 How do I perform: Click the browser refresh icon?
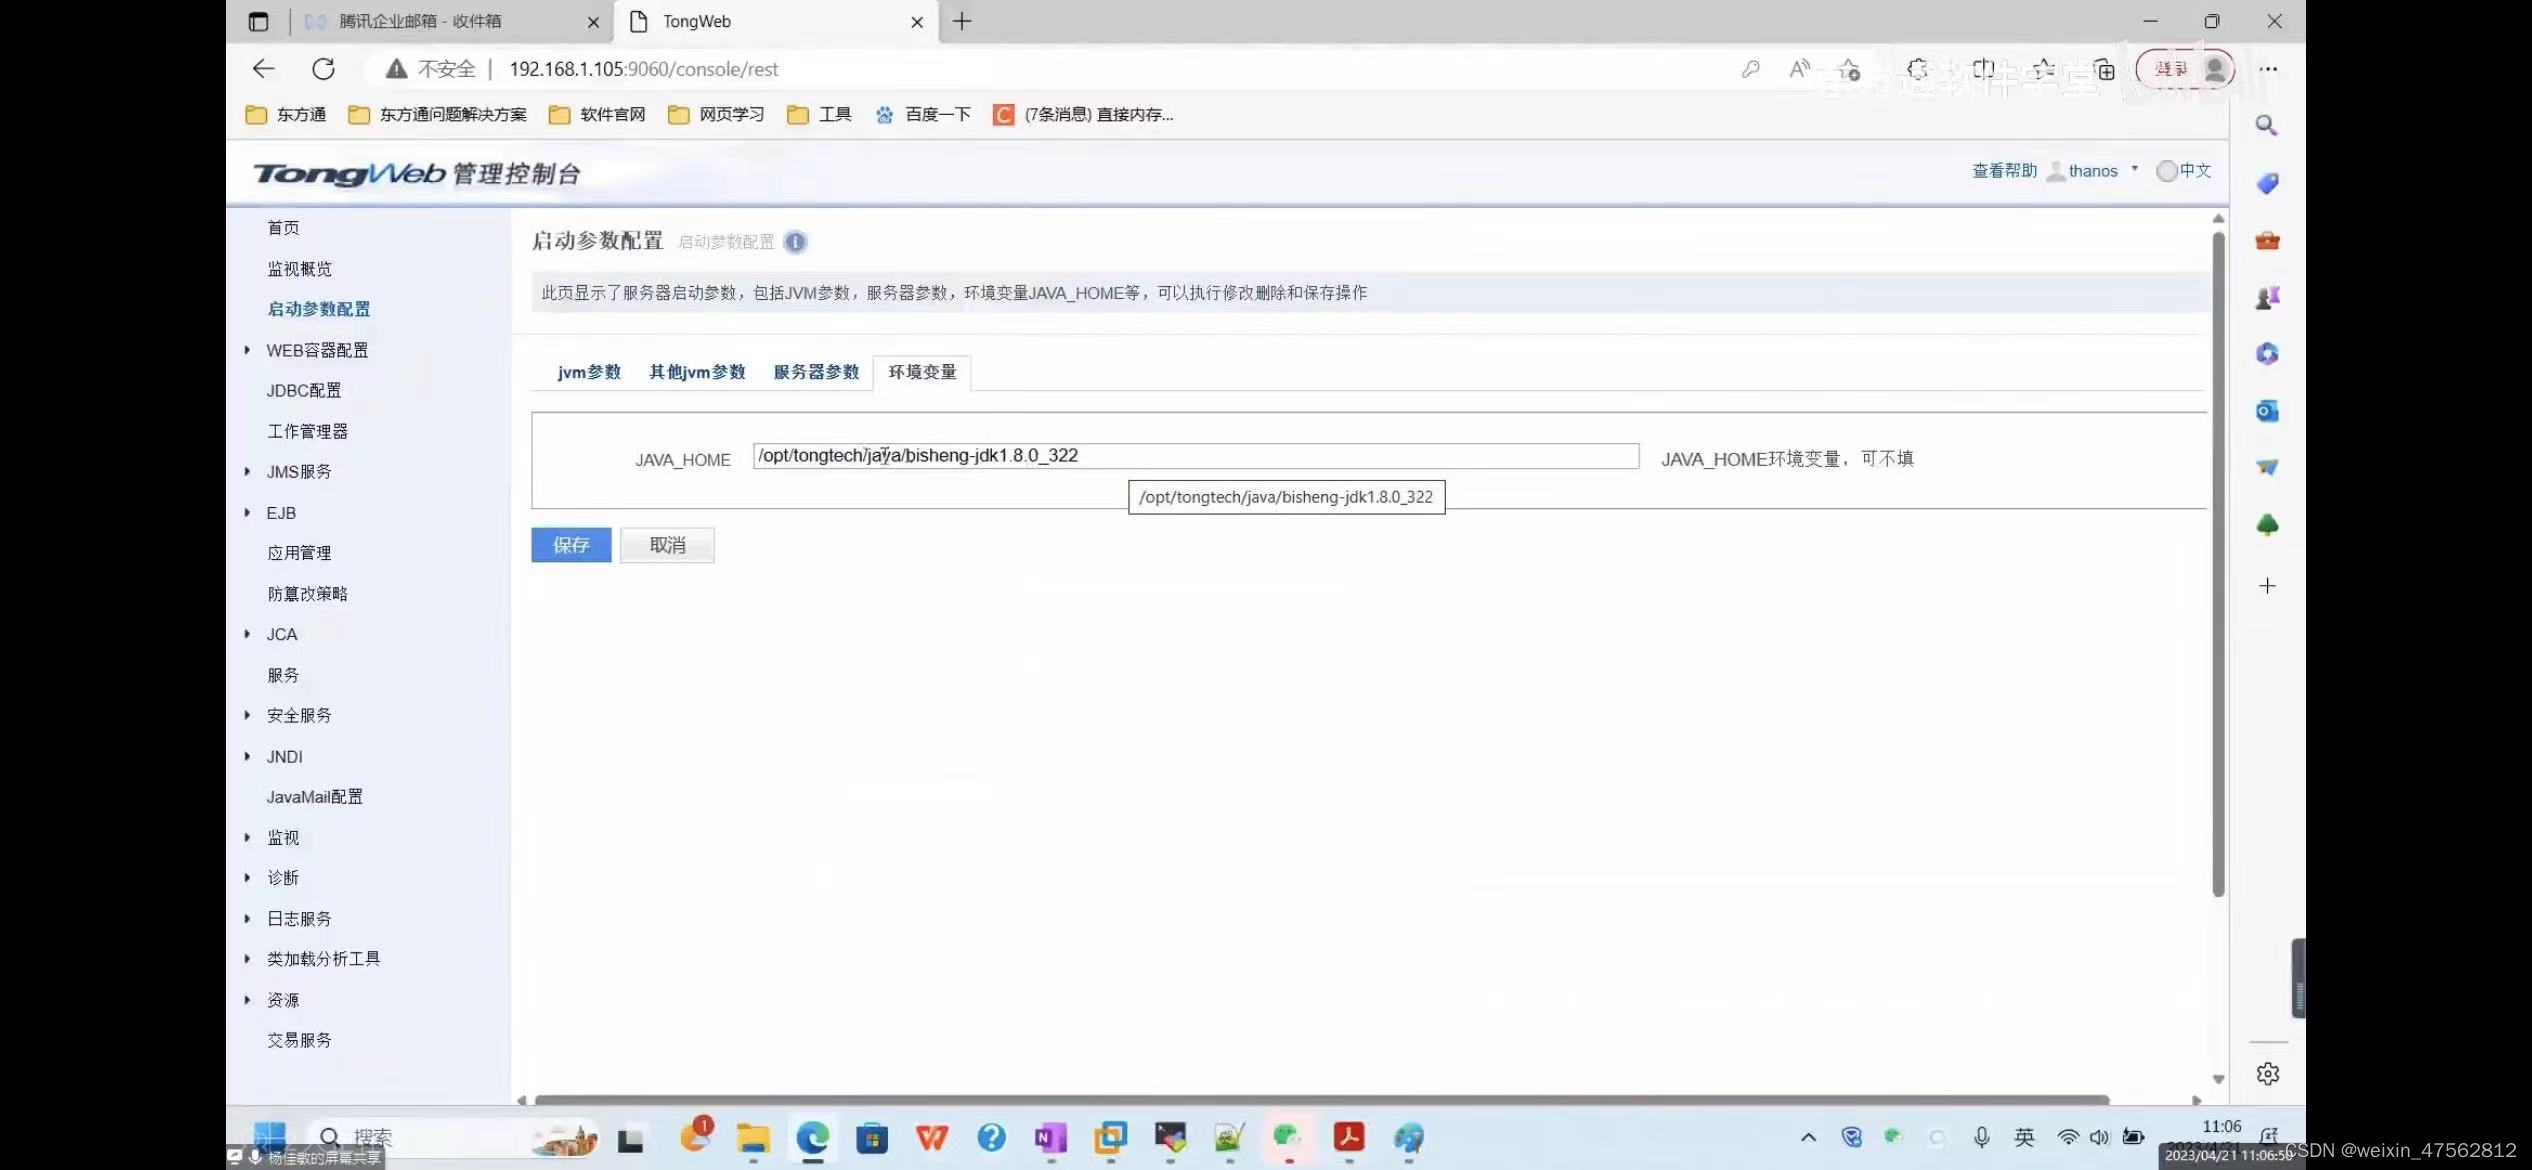[323, 69]
